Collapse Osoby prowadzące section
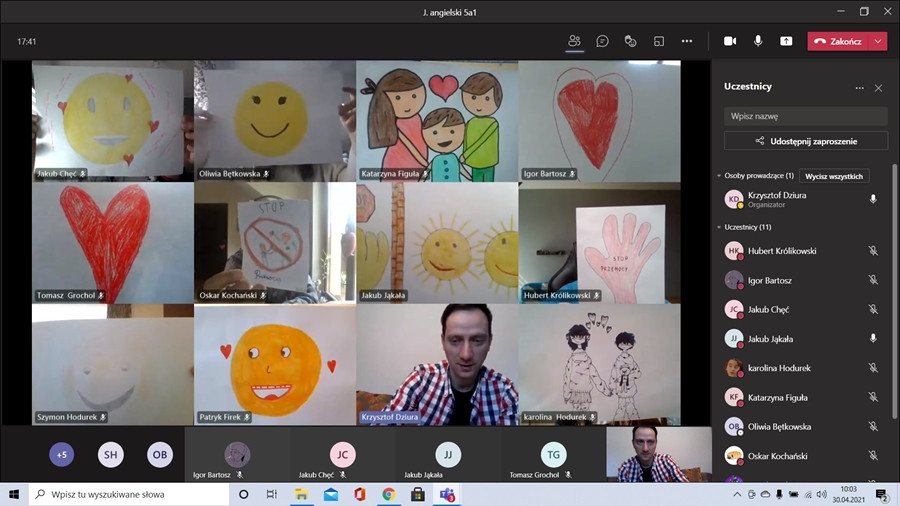This screenshot has height=506, width=900. [719, 176]
